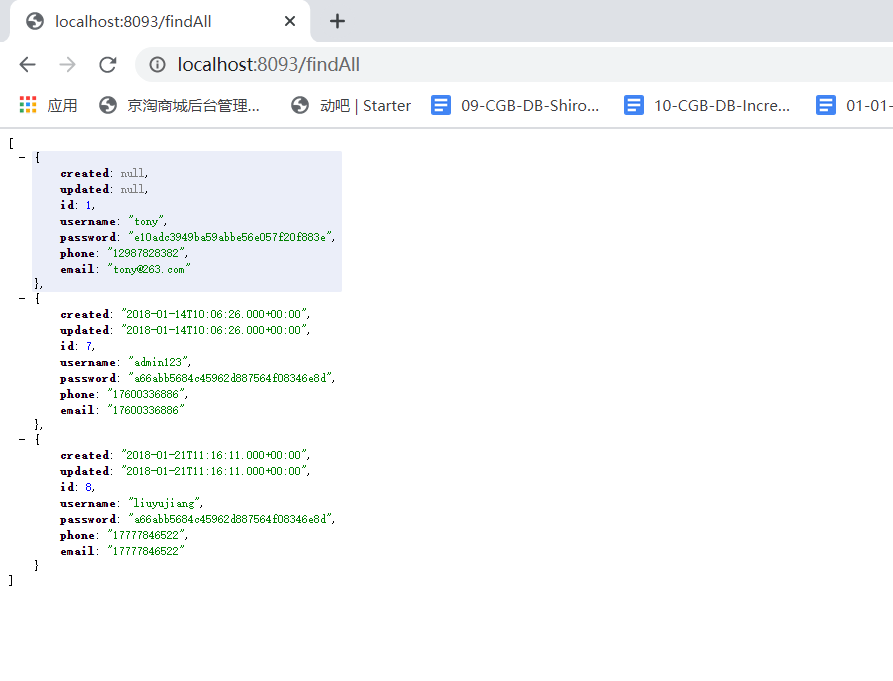Open the 09-CGB-DB-Shiro bookmark
This screenshot has width=893, height=681.
pos(515,105)
